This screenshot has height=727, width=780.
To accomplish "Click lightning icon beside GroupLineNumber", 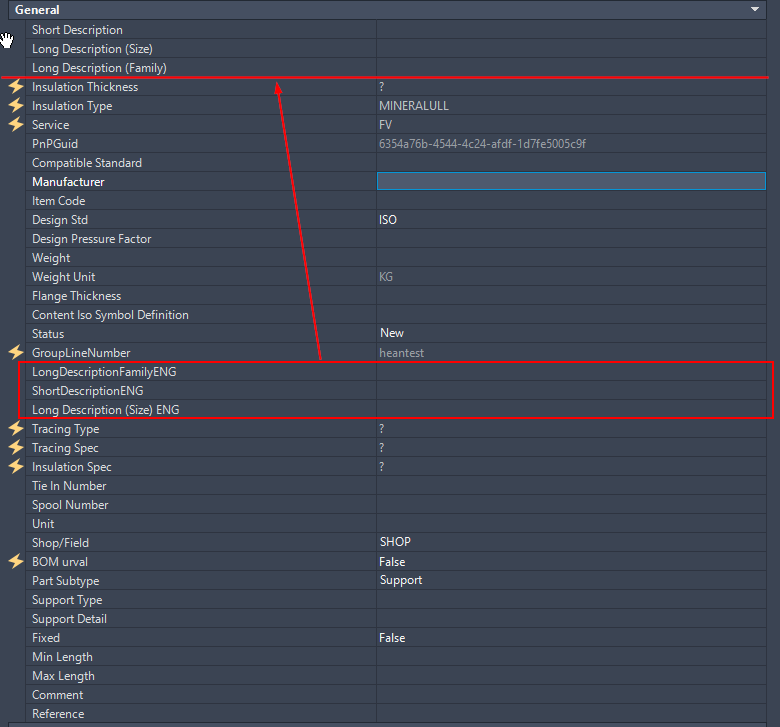I will [x=16, y=352].
